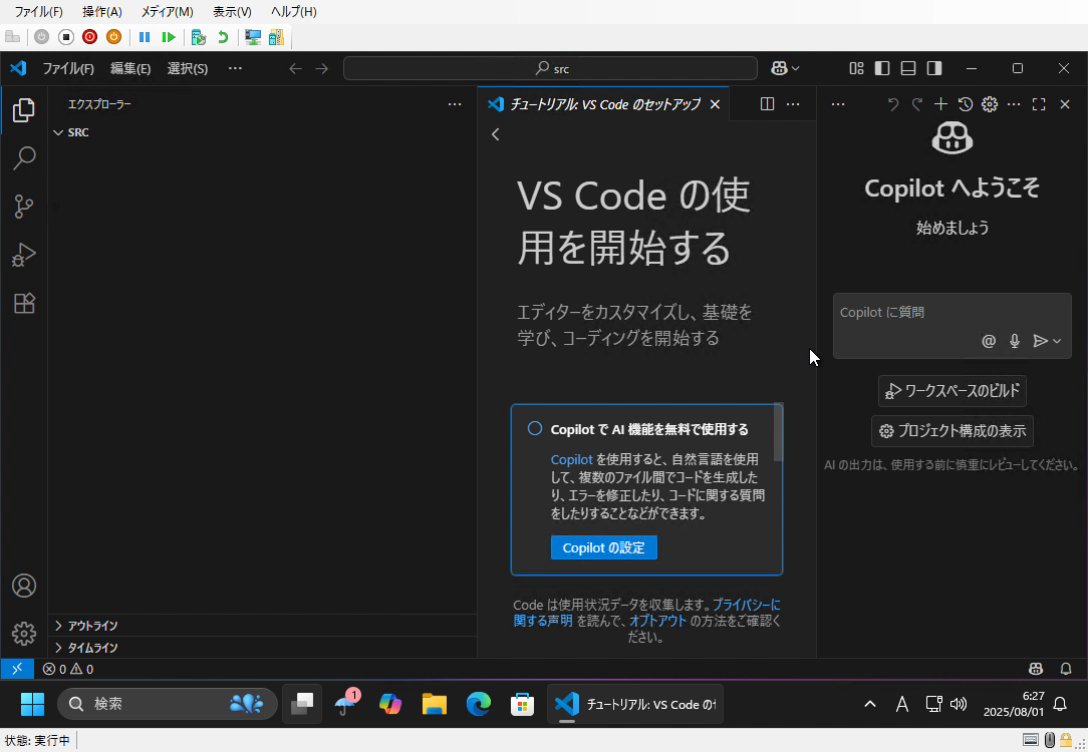Open VS Code notifications bell in the status bar
1088x752 pixels.
coord(1066,669)
